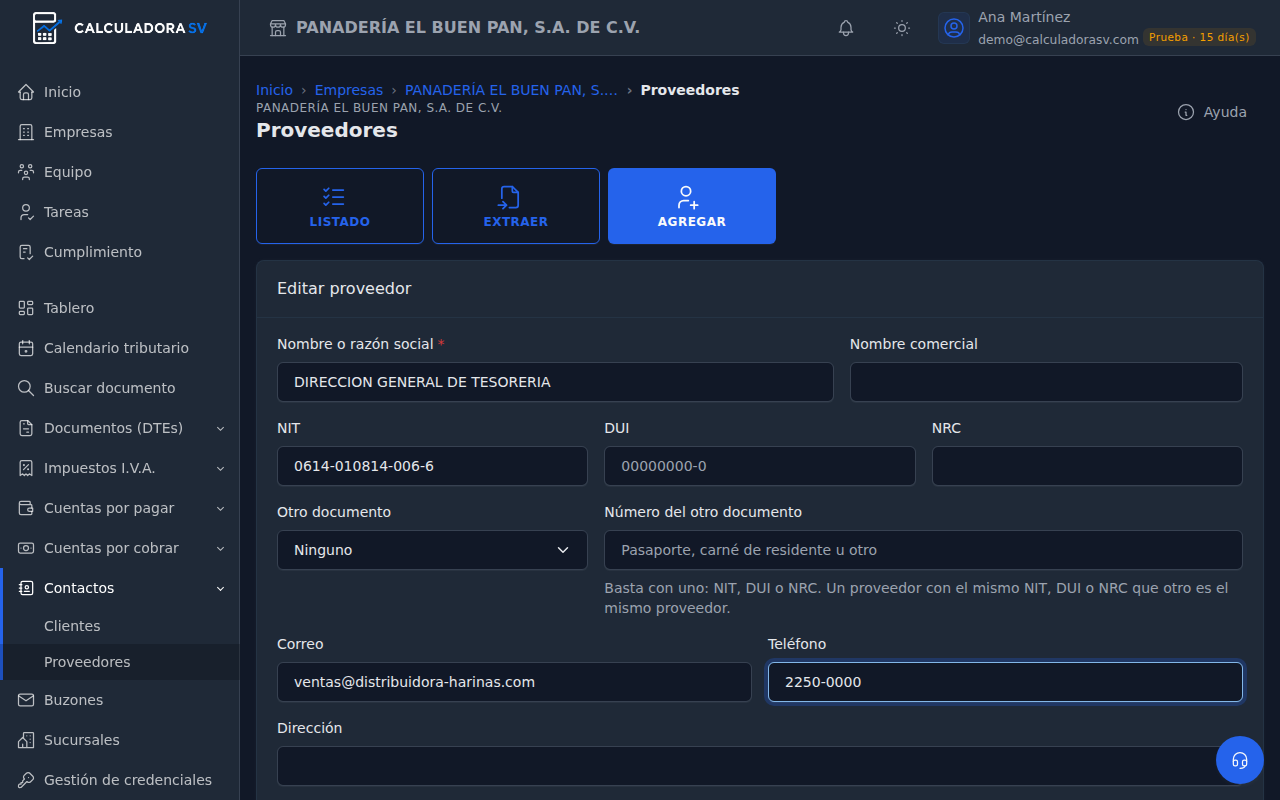1280x800 pixels.
Task: Open Proveedores in sidebar menu
Action: tap(87, 662)
